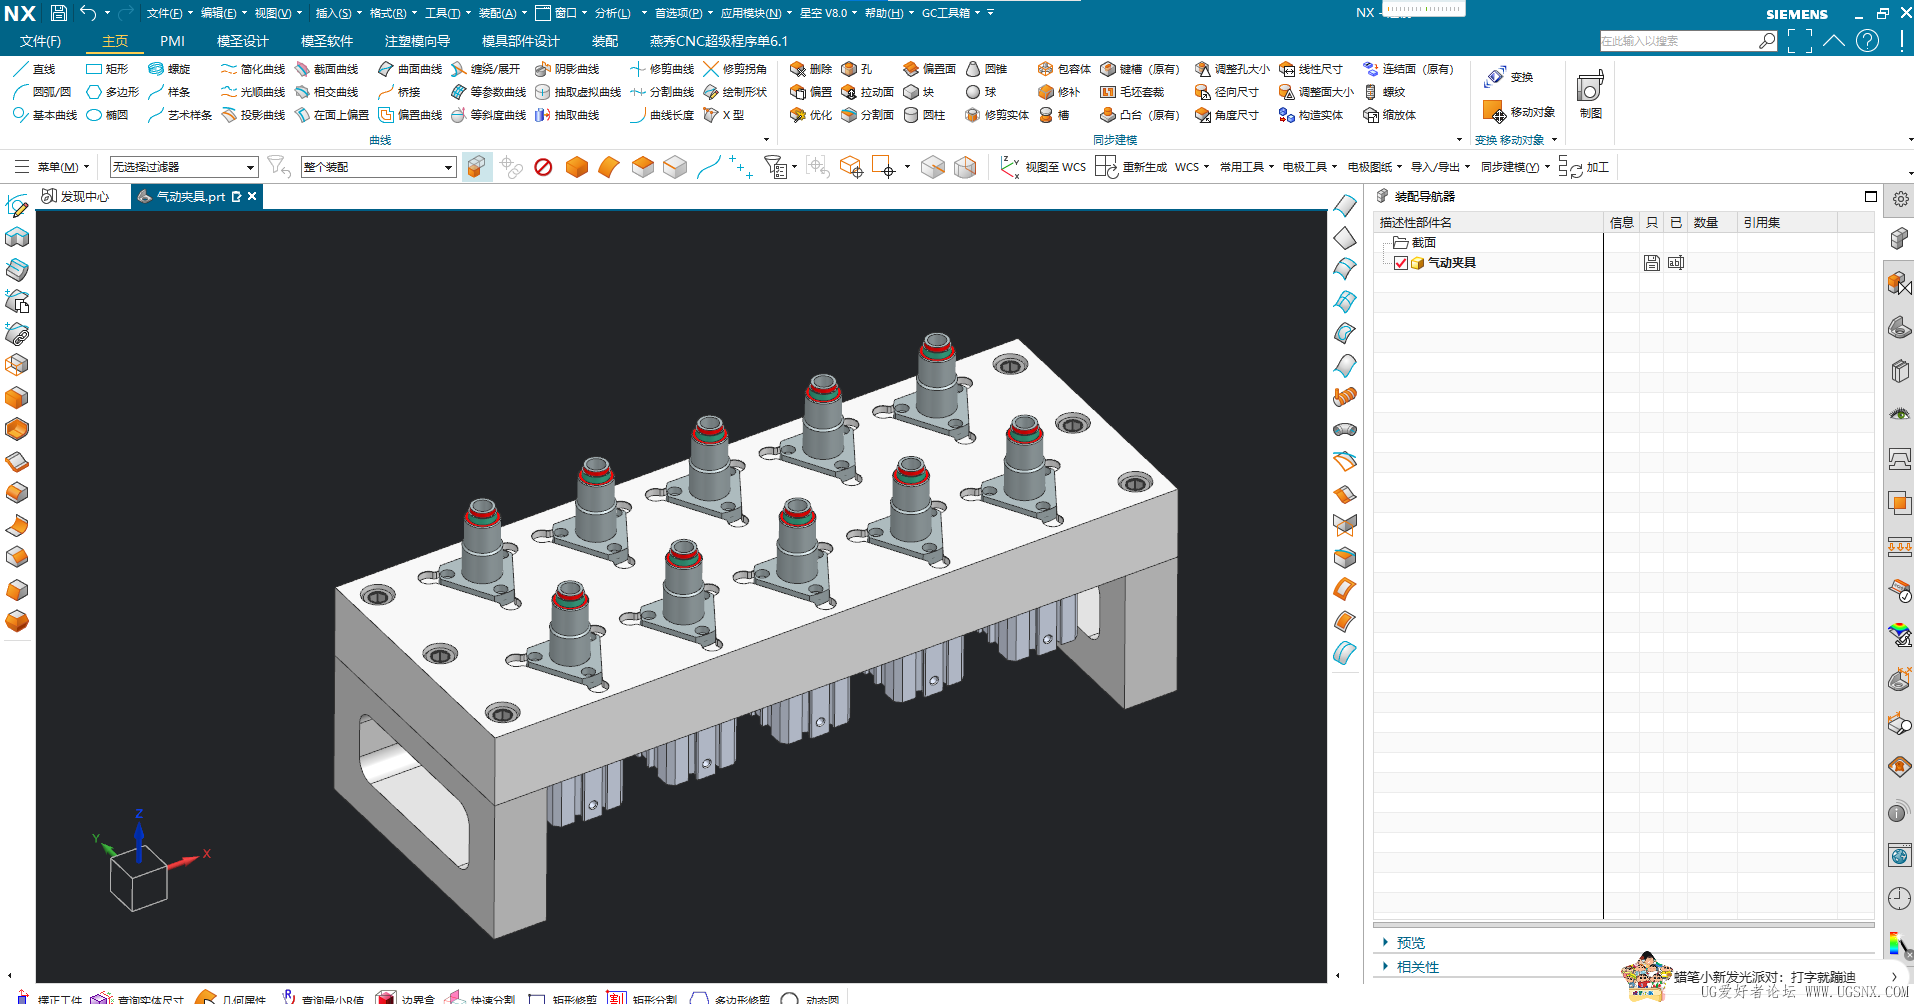This screenshot has width=1914, height=1004.
Task: Open the 工具(T) menu in title bar
Action: (447, 13)
